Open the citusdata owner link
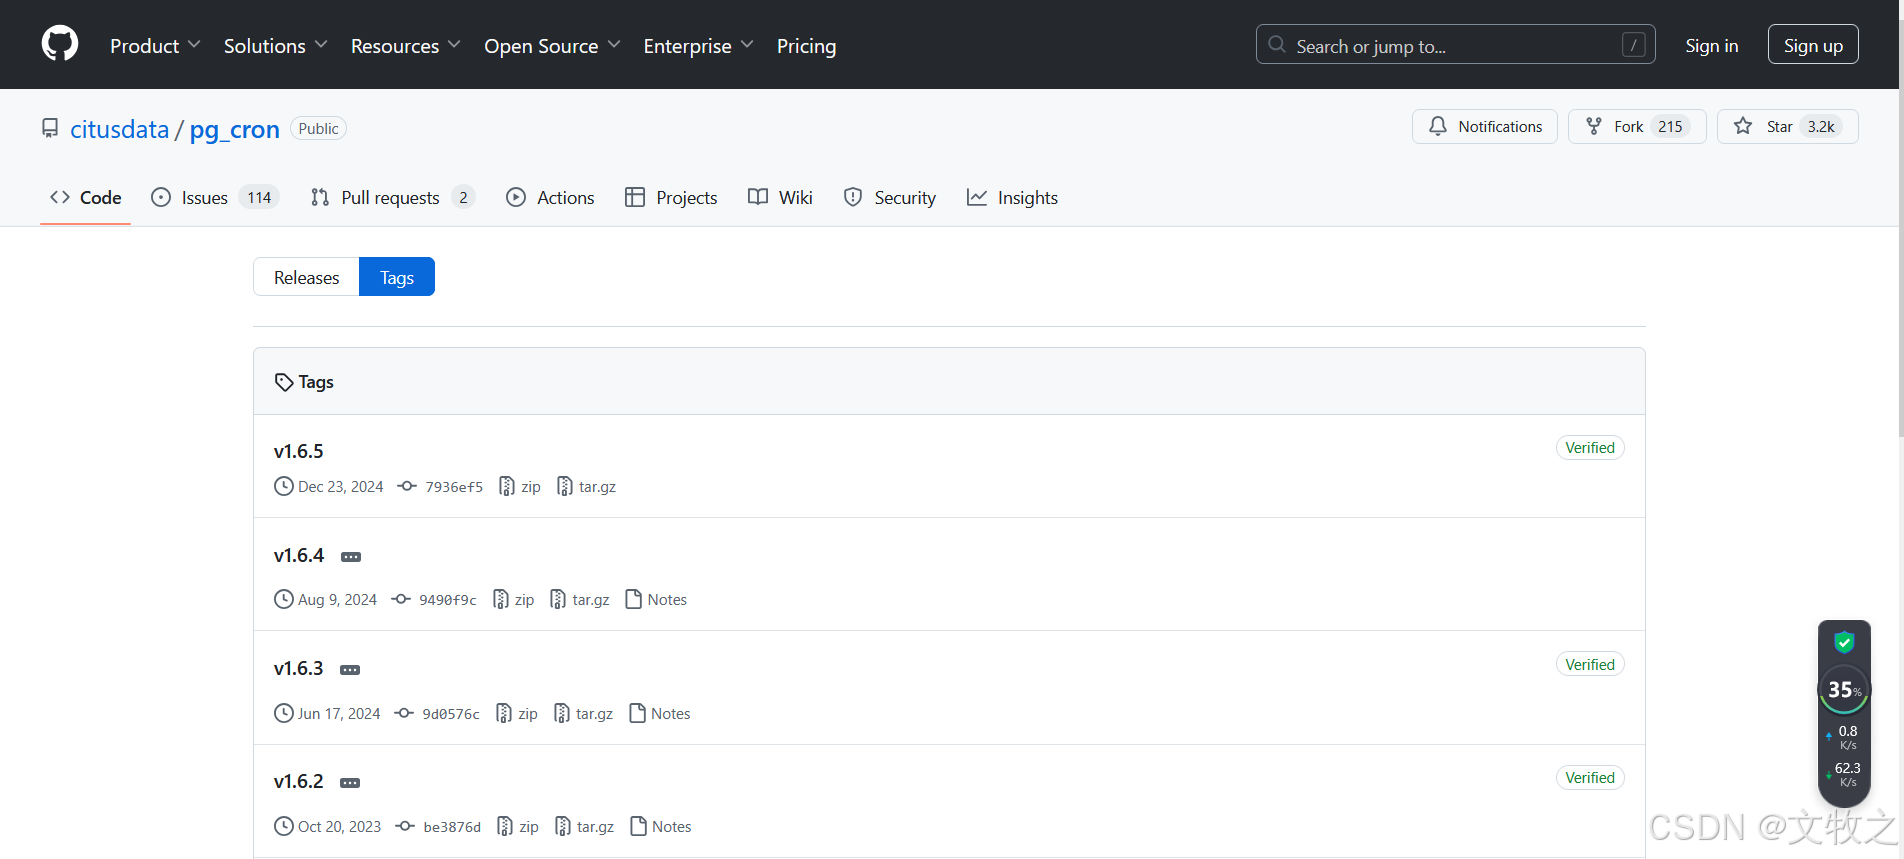 119,129
